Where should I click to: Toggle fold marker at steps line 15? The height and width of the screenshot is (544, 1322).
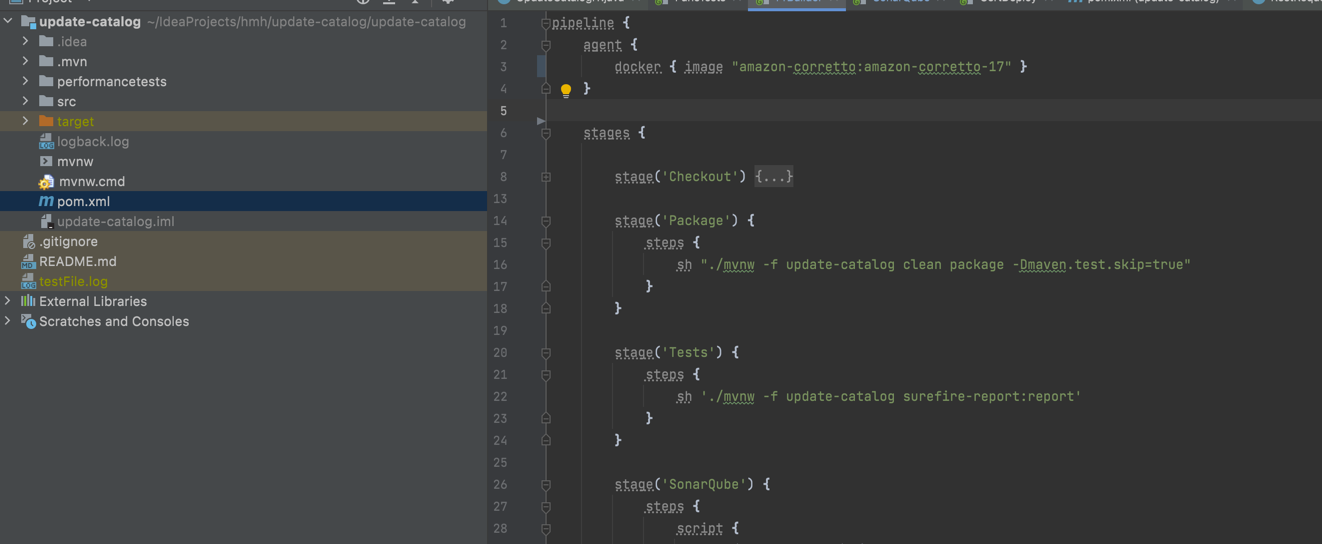point(546,243)
